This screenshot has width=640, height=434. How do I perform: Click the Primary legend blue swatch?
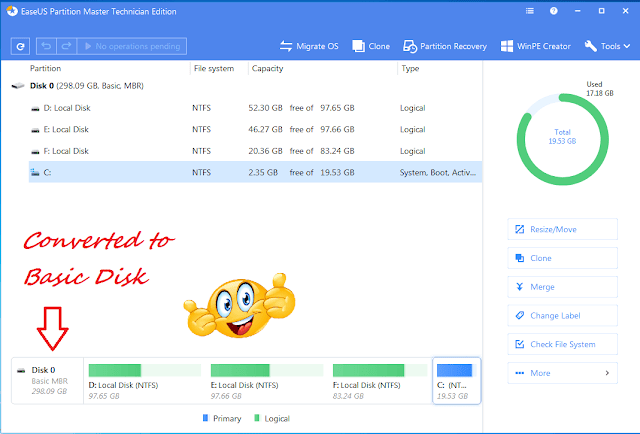click(x=205, y=418)
